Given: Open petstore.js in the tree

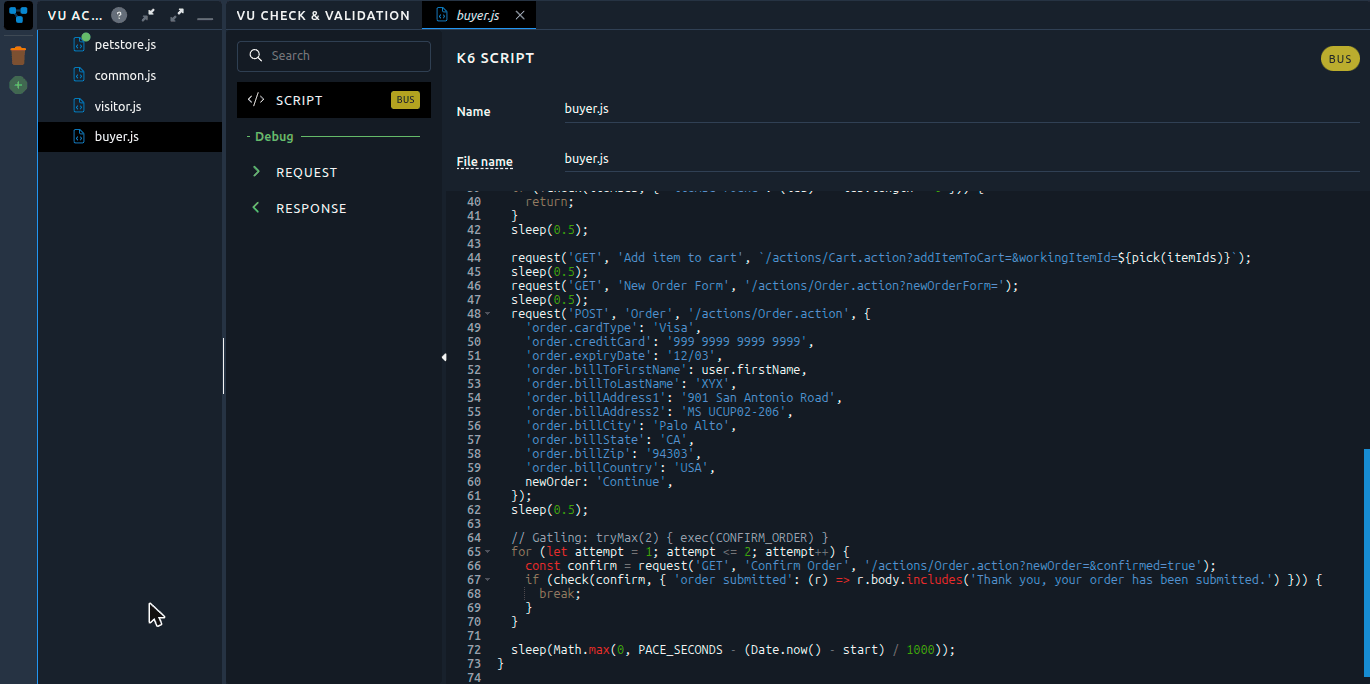Looking at the screenshot, I should tap(125, 45).
